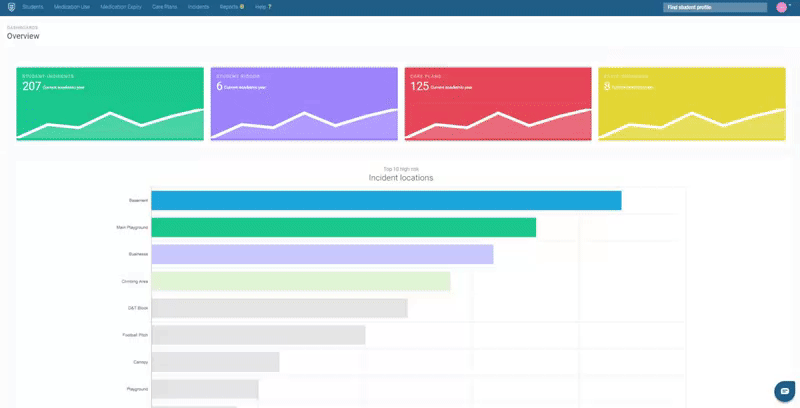Select the grey bar labelled Playground
Screen dimensions: 800x408
point(205,389)
